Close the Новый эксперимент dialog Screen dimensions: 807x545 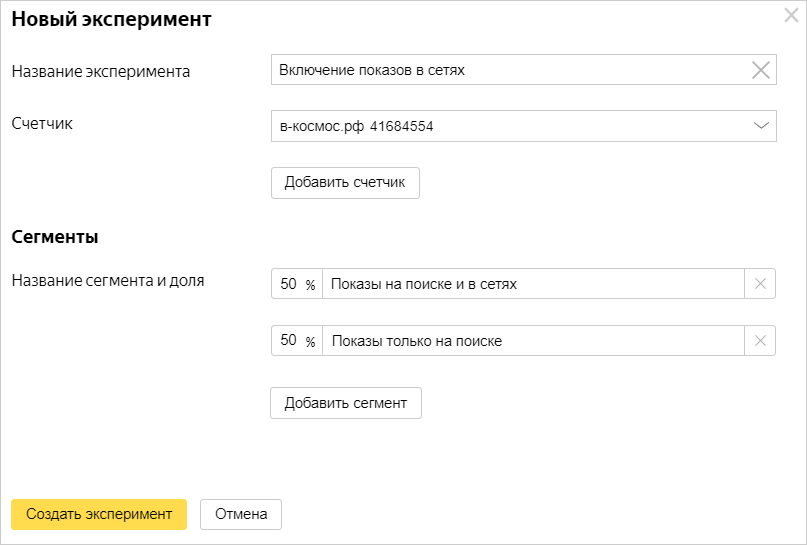[791, 16]
